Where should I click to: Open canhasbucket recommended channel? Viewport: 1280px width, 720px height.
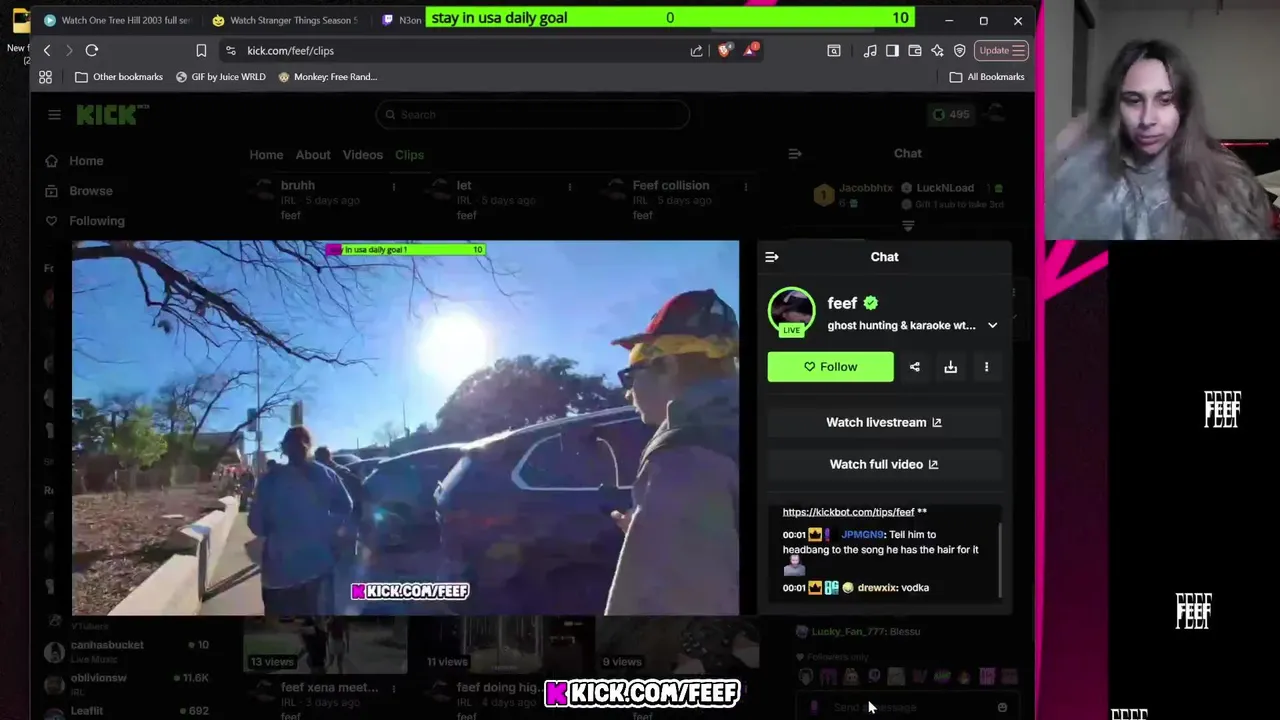coord(125,651)
